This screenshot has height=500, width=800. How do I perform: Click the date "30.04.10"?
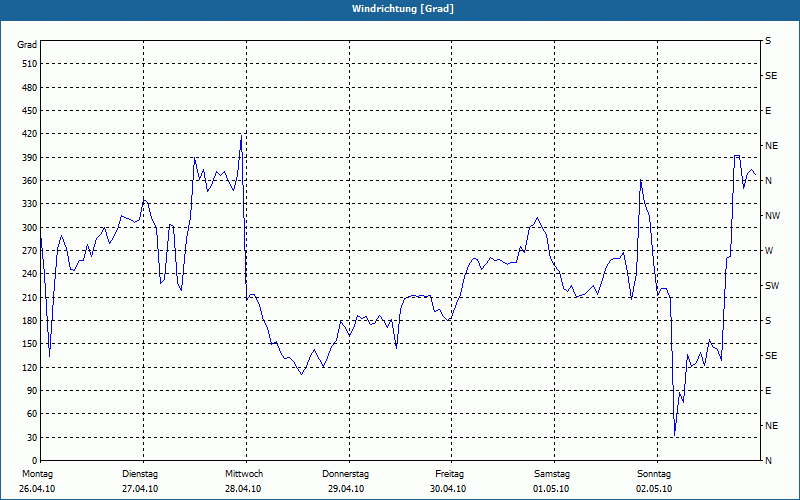click(x=448, y=489)
